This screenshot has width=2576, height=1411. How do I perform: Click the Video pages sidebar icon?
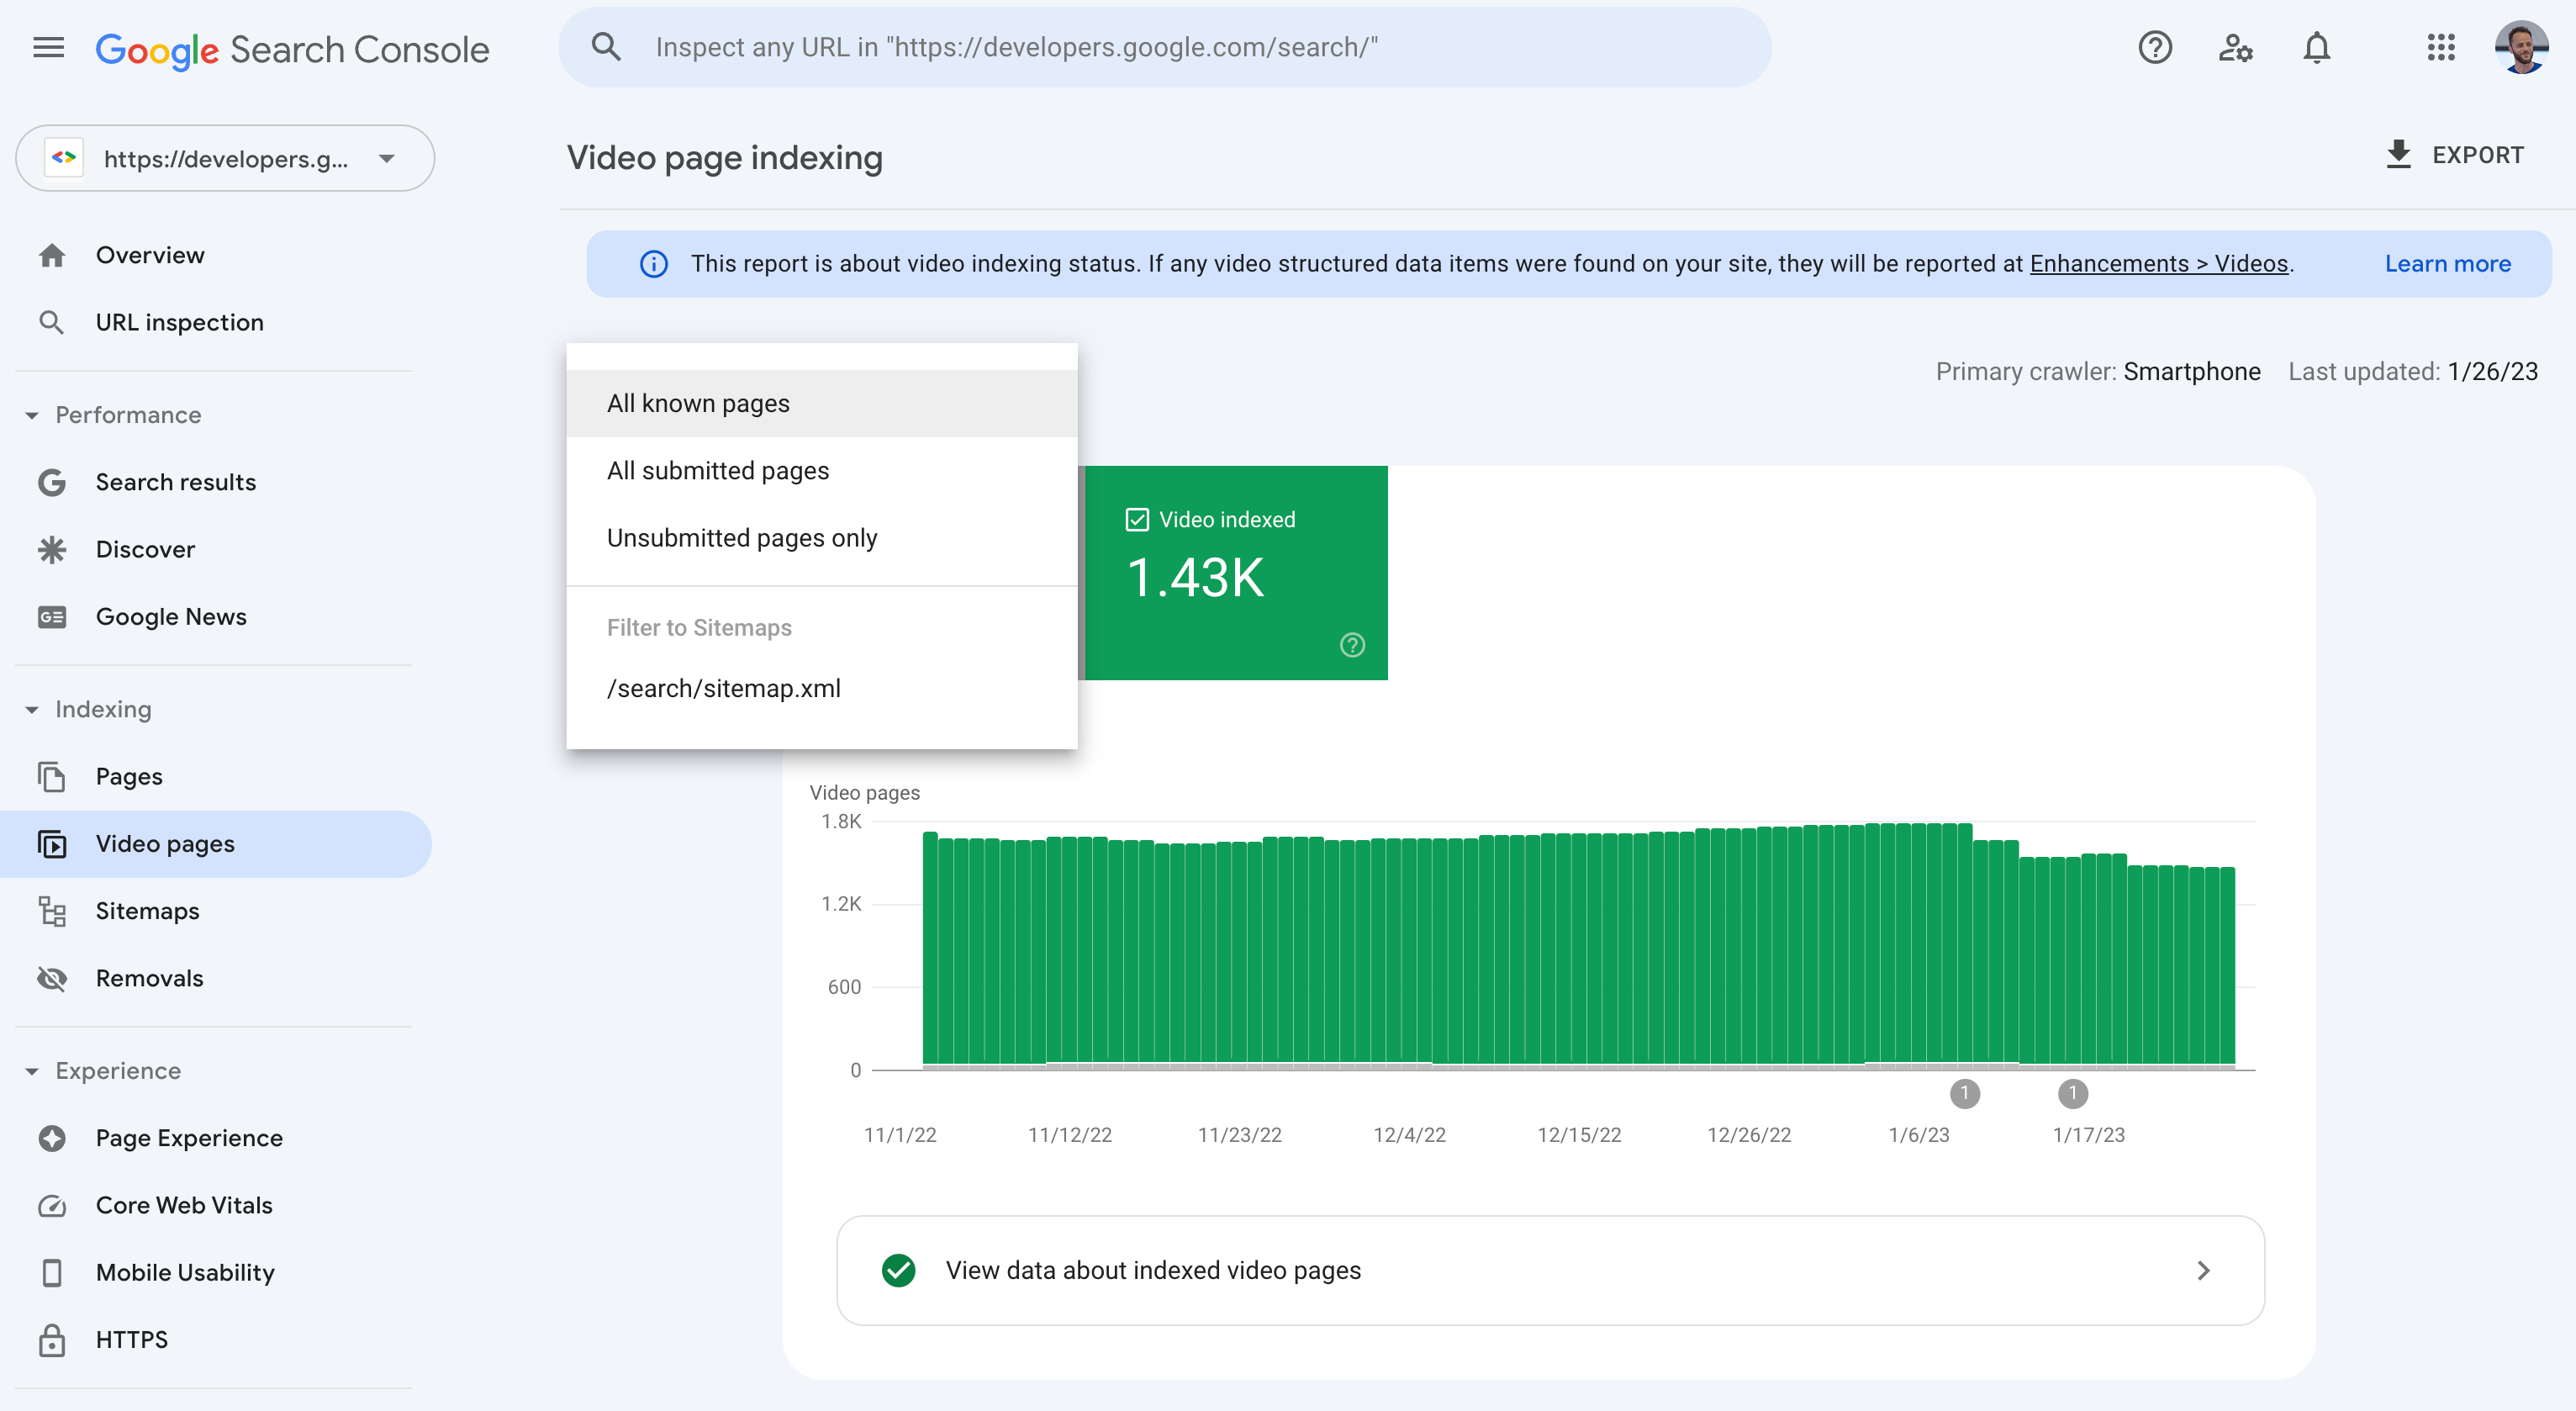pos(52,843)
